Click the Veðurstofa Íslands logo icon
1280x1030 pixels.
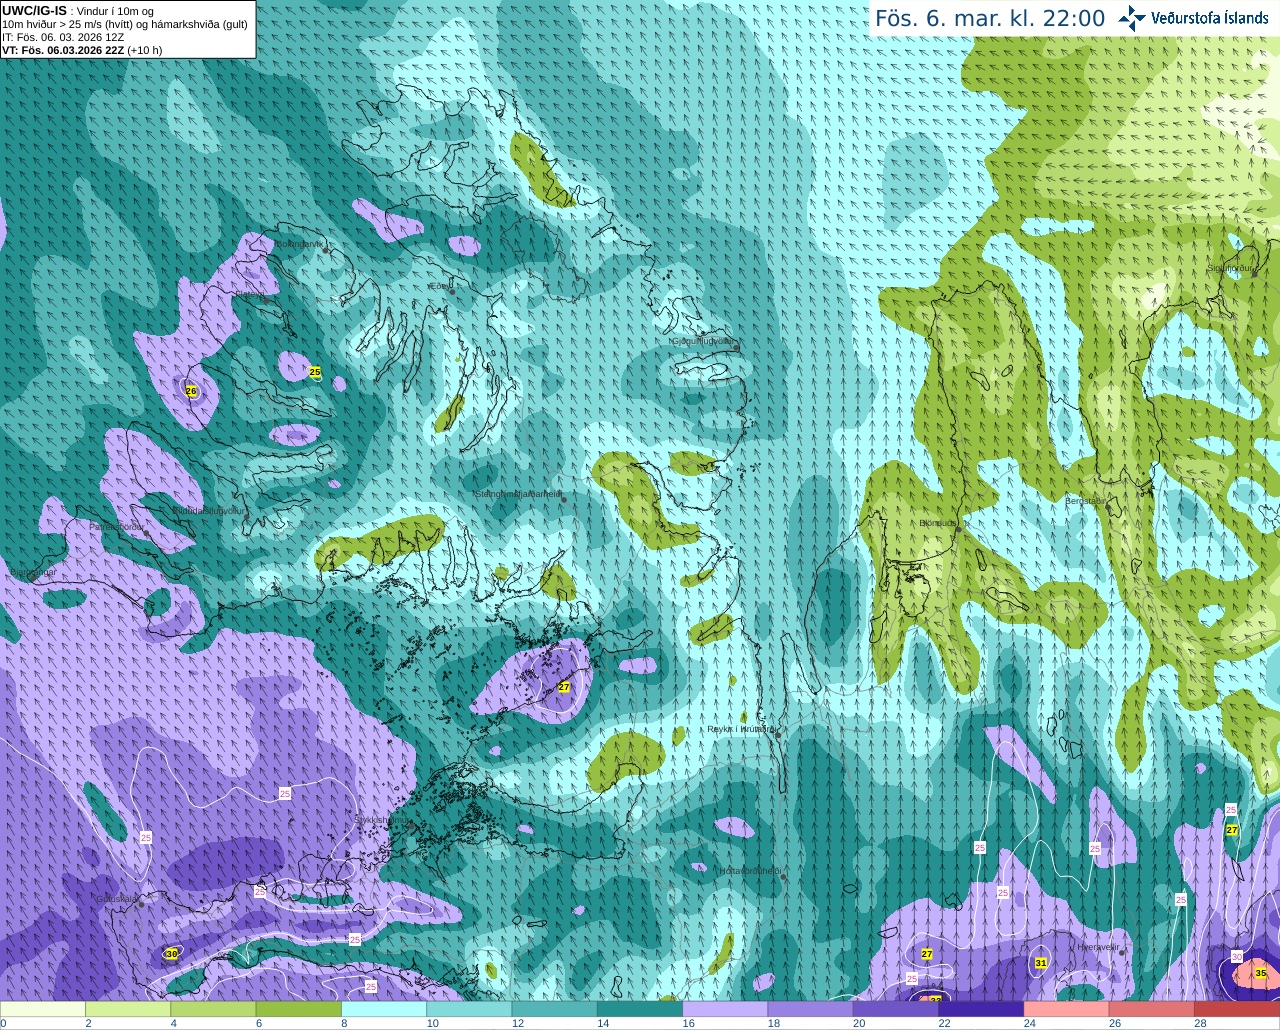pyautogui.click(x=1132, y=18)
